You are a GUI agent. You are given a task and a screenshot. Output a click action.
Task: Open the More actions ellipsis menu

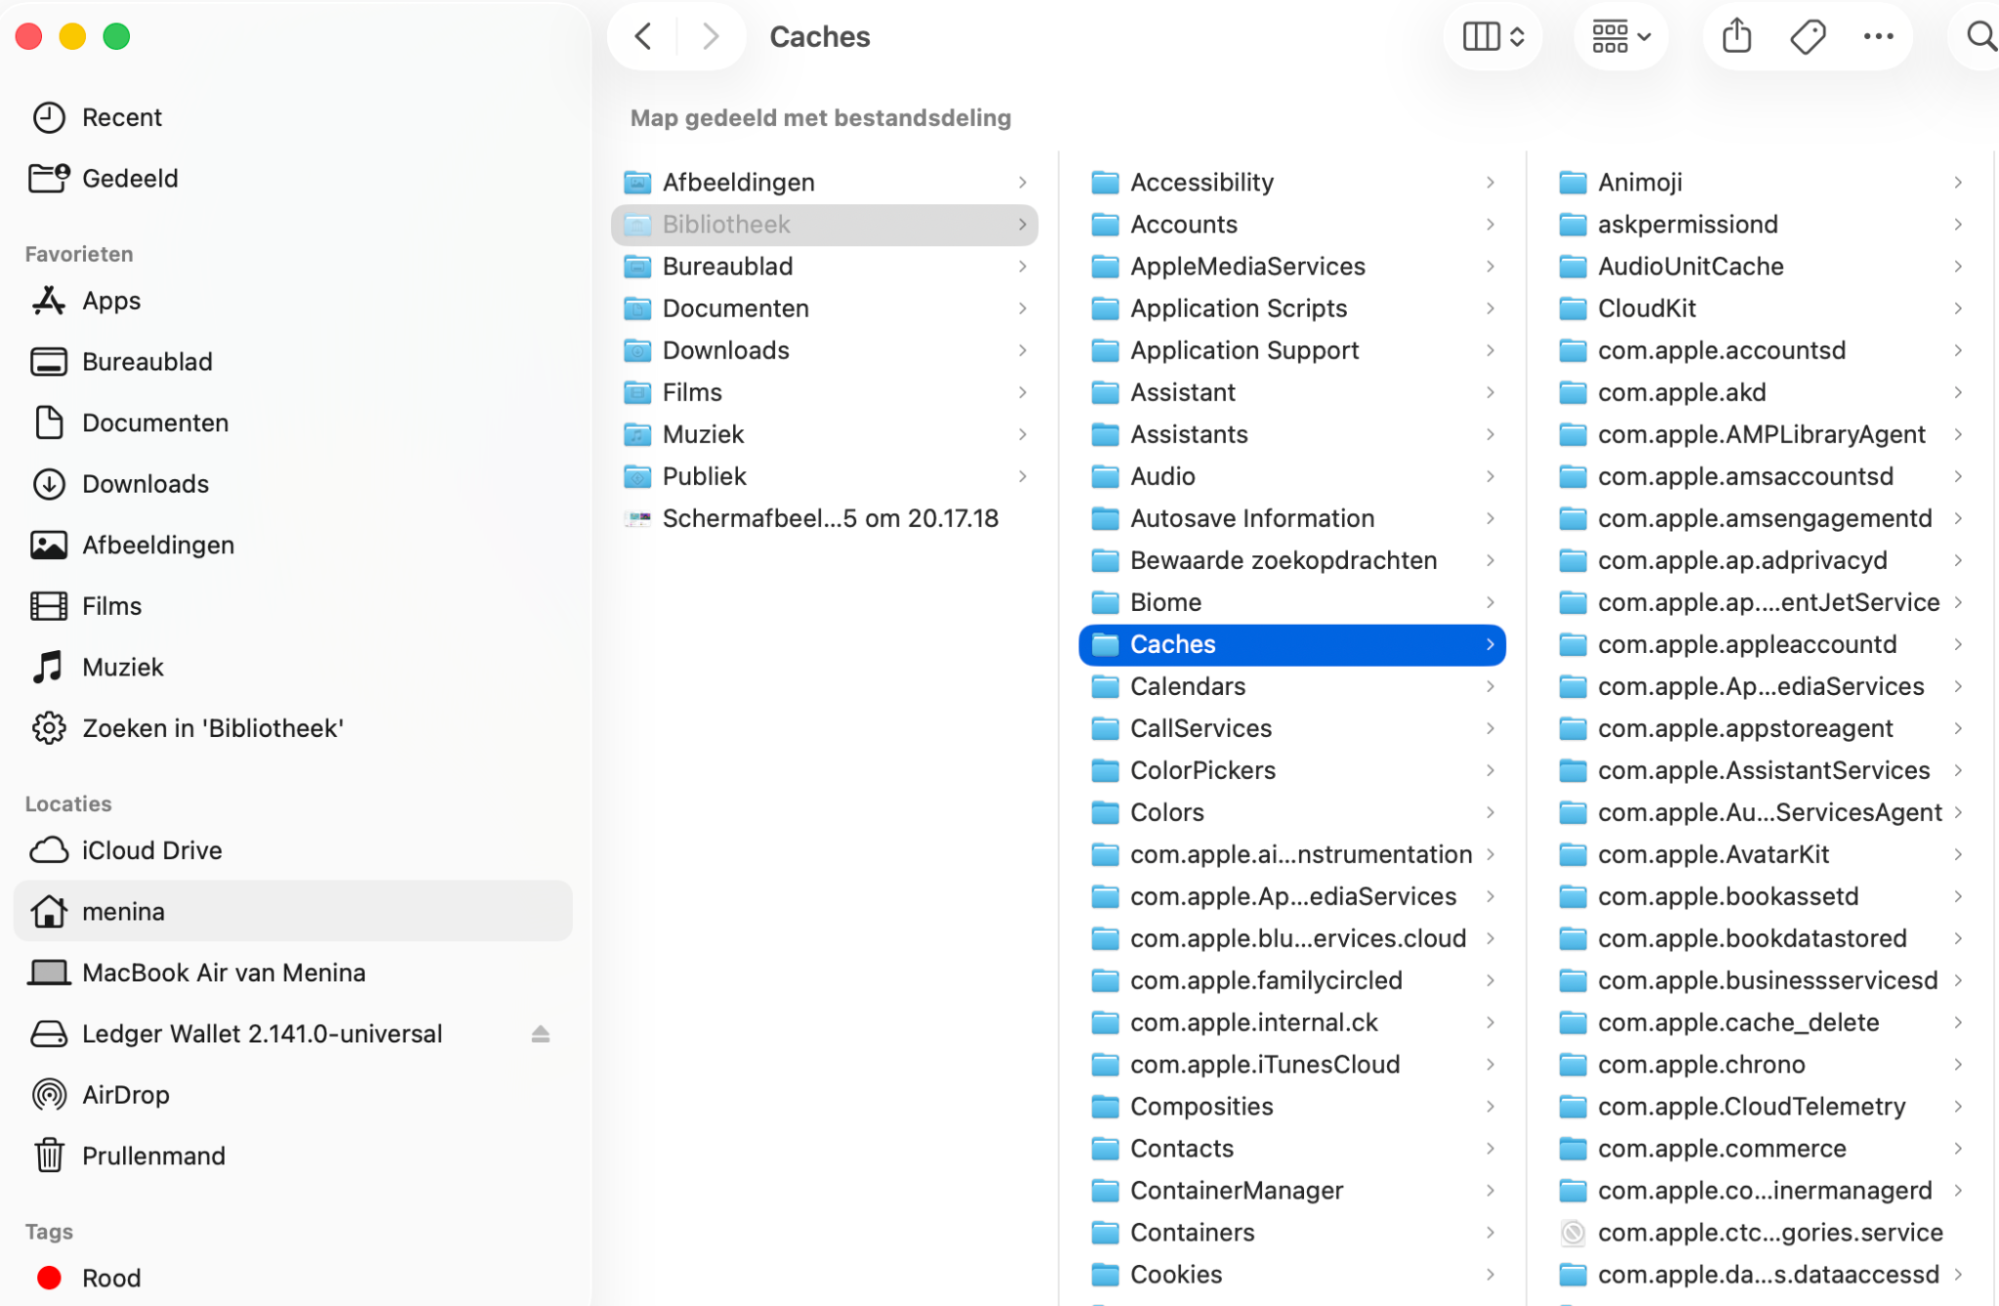1878,37
